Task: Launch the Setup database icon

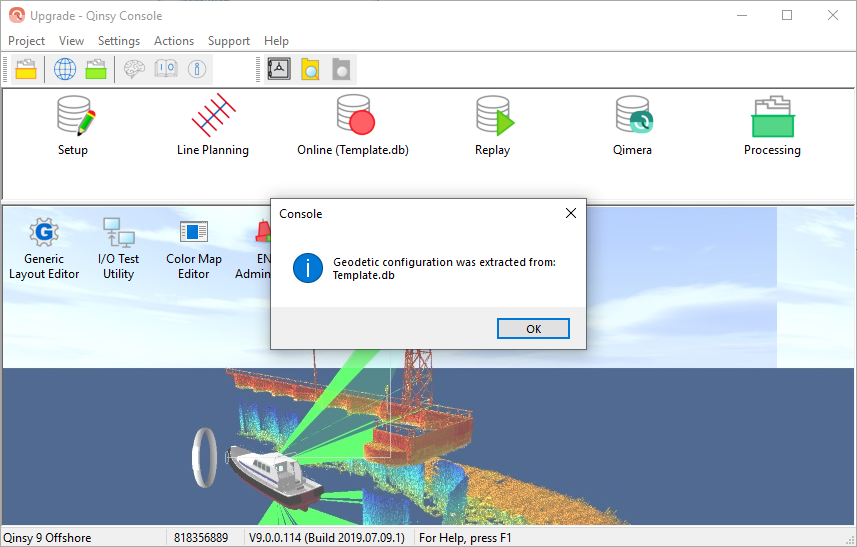Action: 73,126
